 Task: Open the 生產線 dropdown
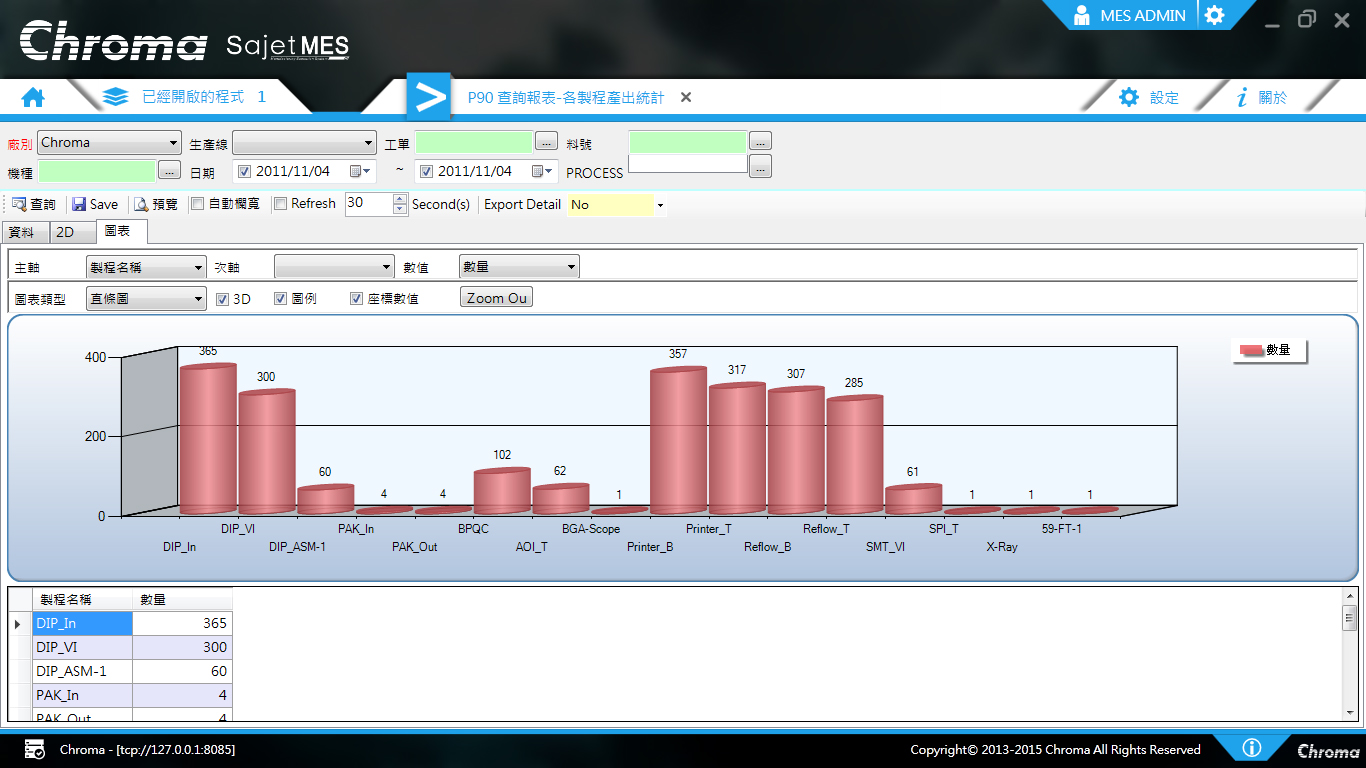(305, 142)
